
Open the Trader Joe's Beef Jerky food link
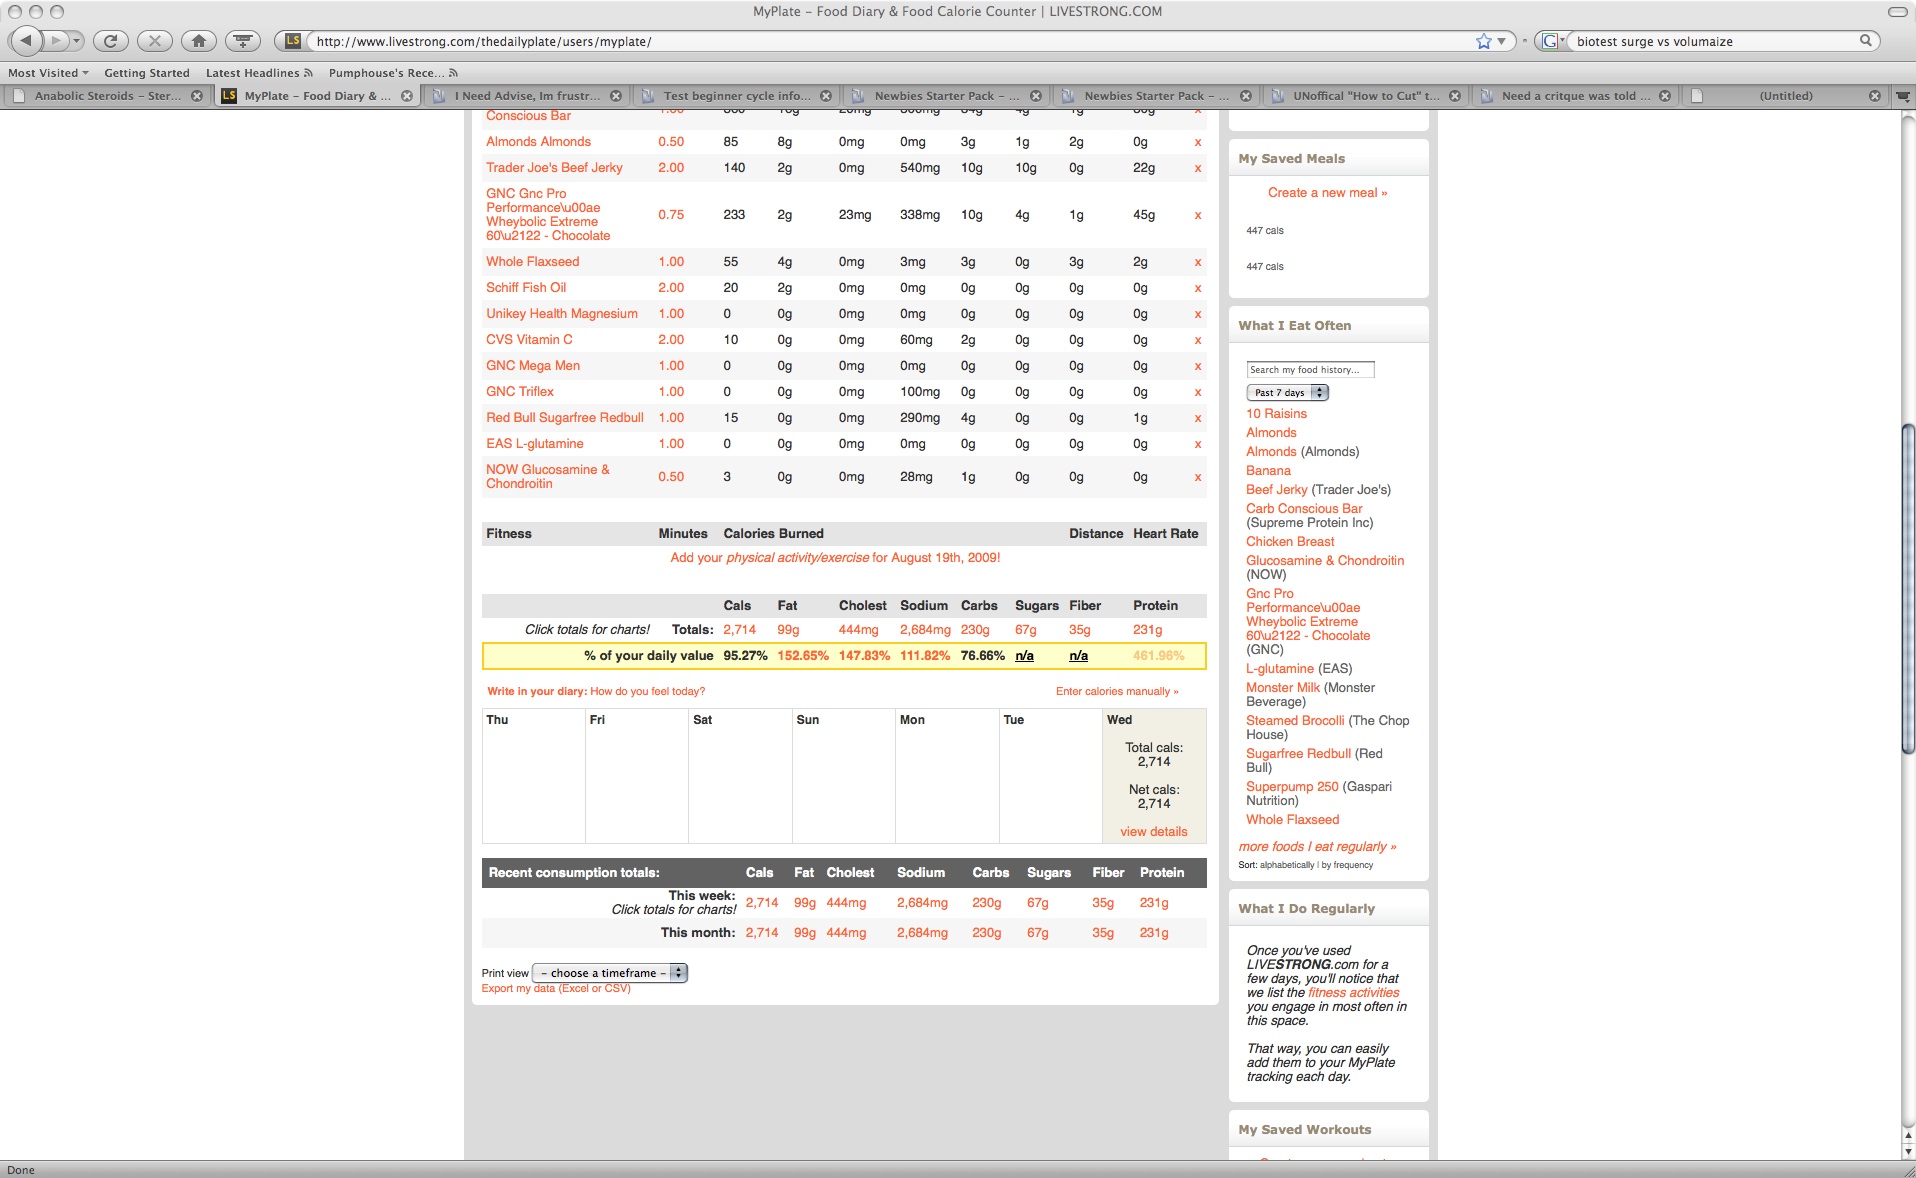tap(554, 168)
